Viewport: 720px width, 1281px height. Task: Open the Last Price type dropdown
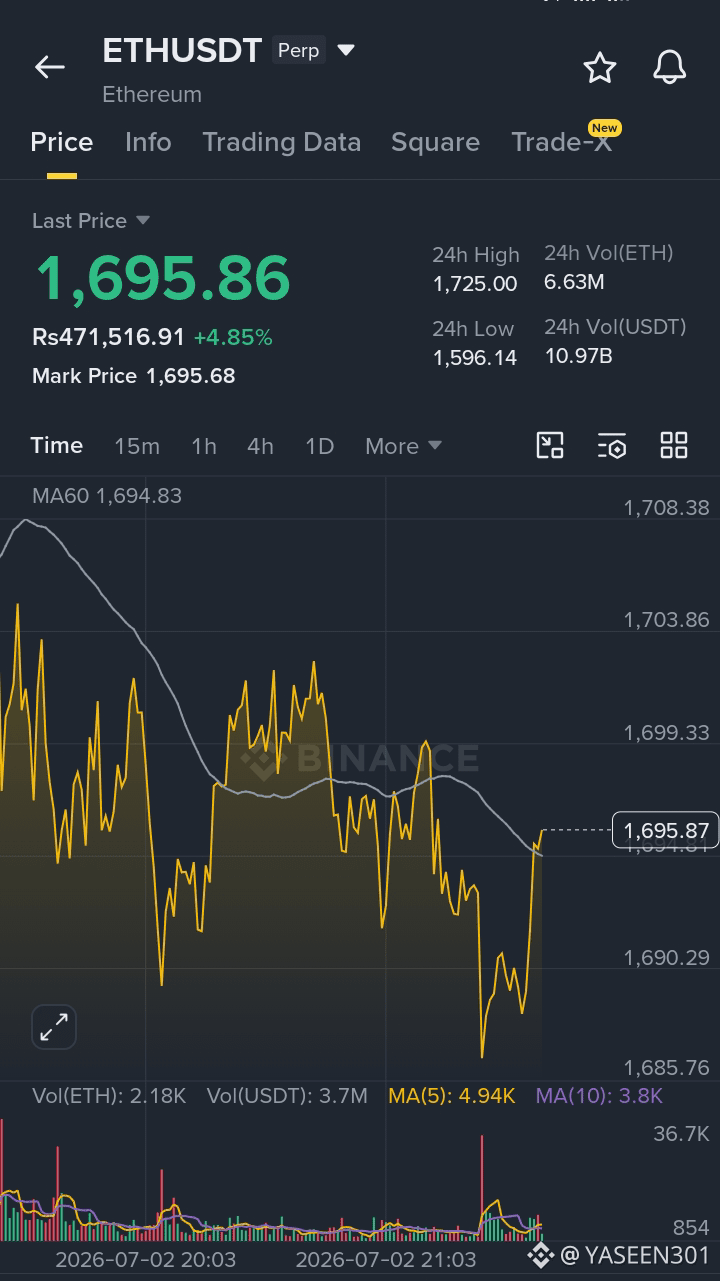click(91, 221)
